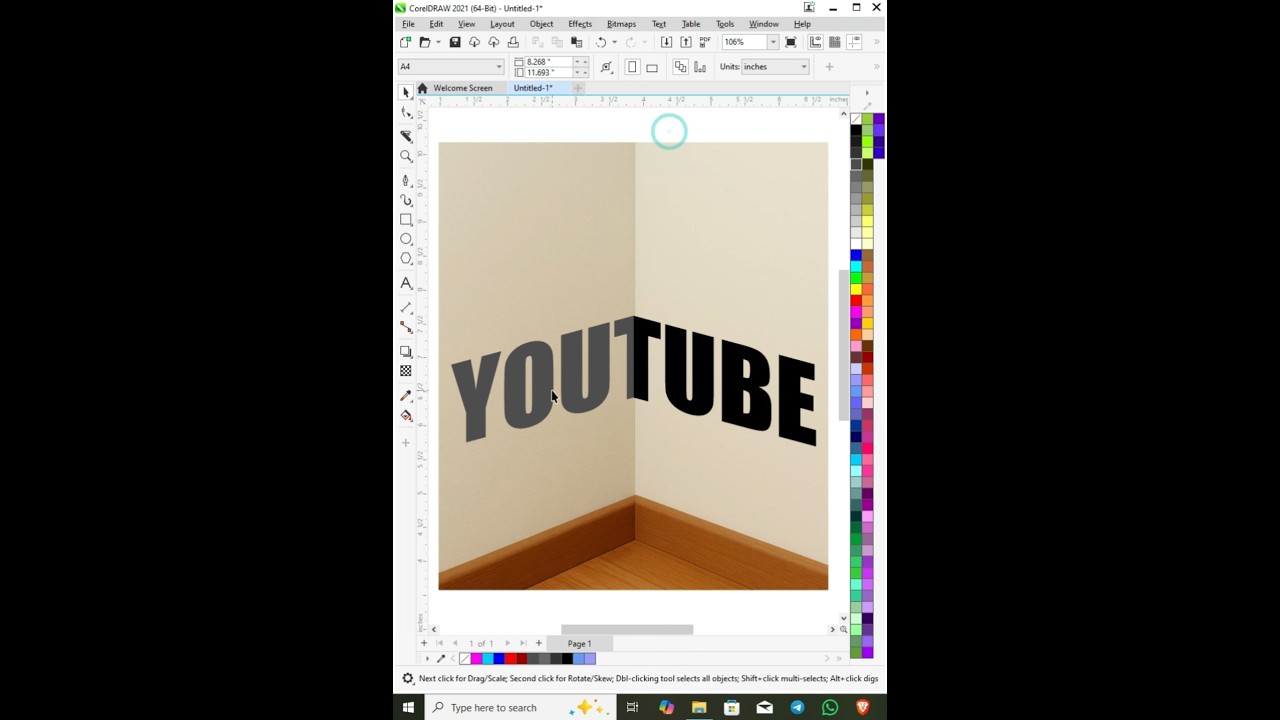The height and width of the screenshot is (720, 1280).
Task: Click quick customize plus in toolbox
Action: pyautogui.click(x=406, y=443)
